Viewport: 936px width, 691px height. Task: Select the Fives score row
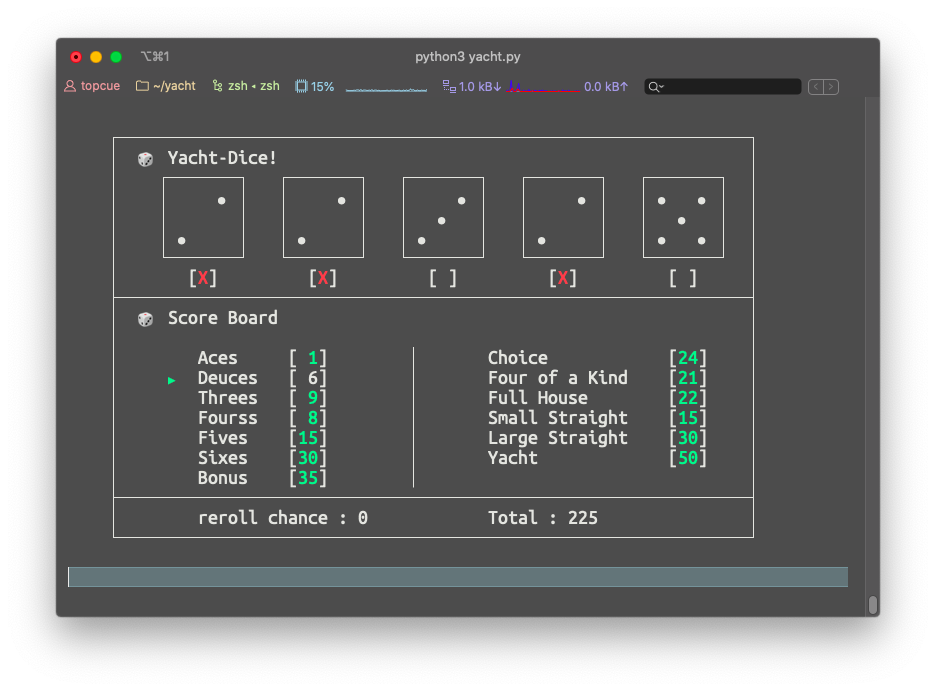[263, 438]
